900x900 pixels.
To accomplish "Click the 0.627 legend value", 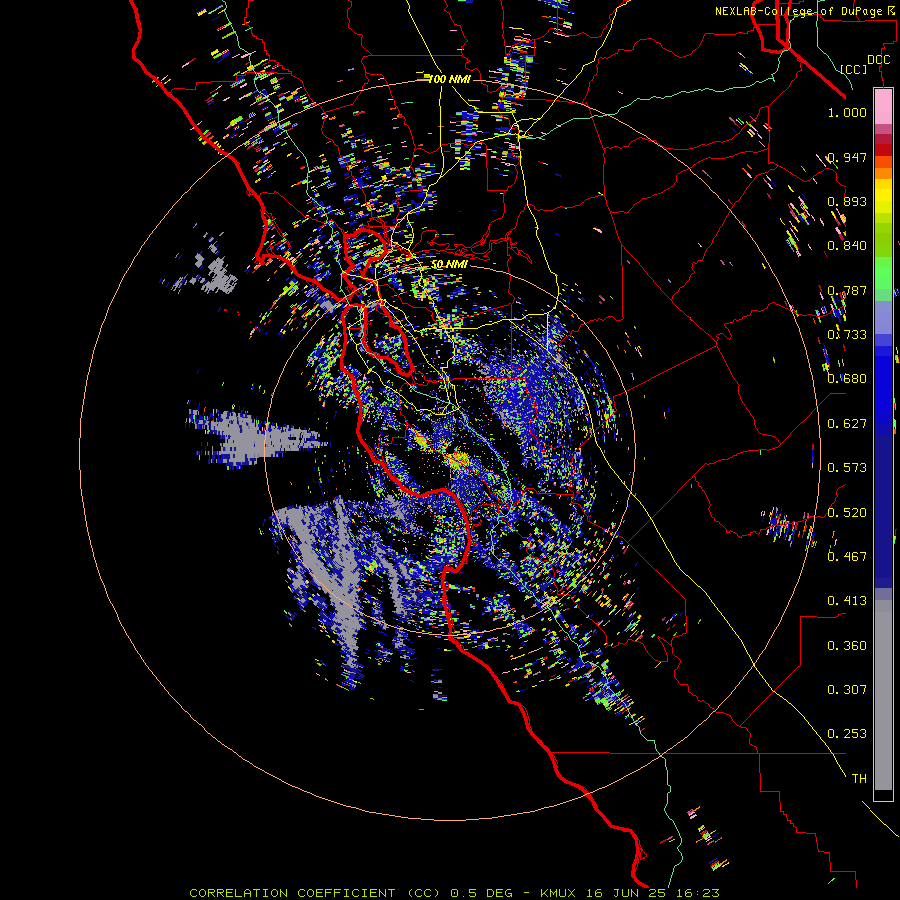I will pos(847,424).
